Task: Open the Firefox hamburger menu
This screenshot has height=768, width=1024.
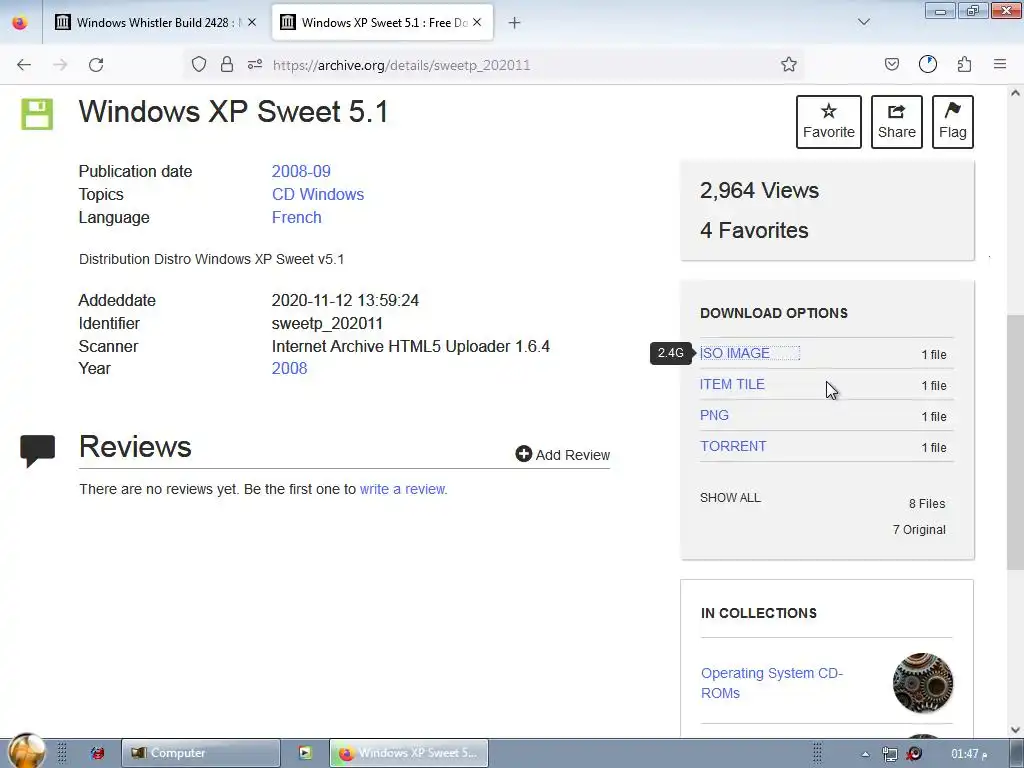Action: click(x=1000, y=64)
